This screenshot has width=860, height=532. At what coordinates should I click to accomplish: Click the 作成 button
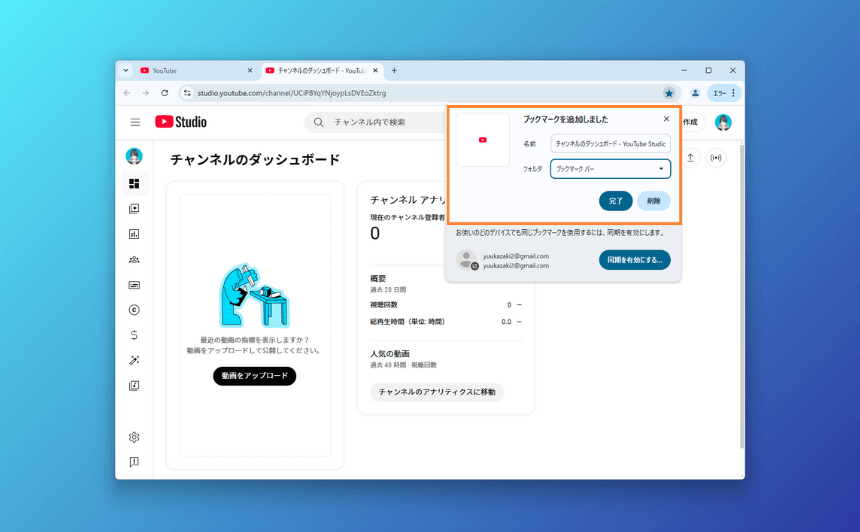coord(691,122)
